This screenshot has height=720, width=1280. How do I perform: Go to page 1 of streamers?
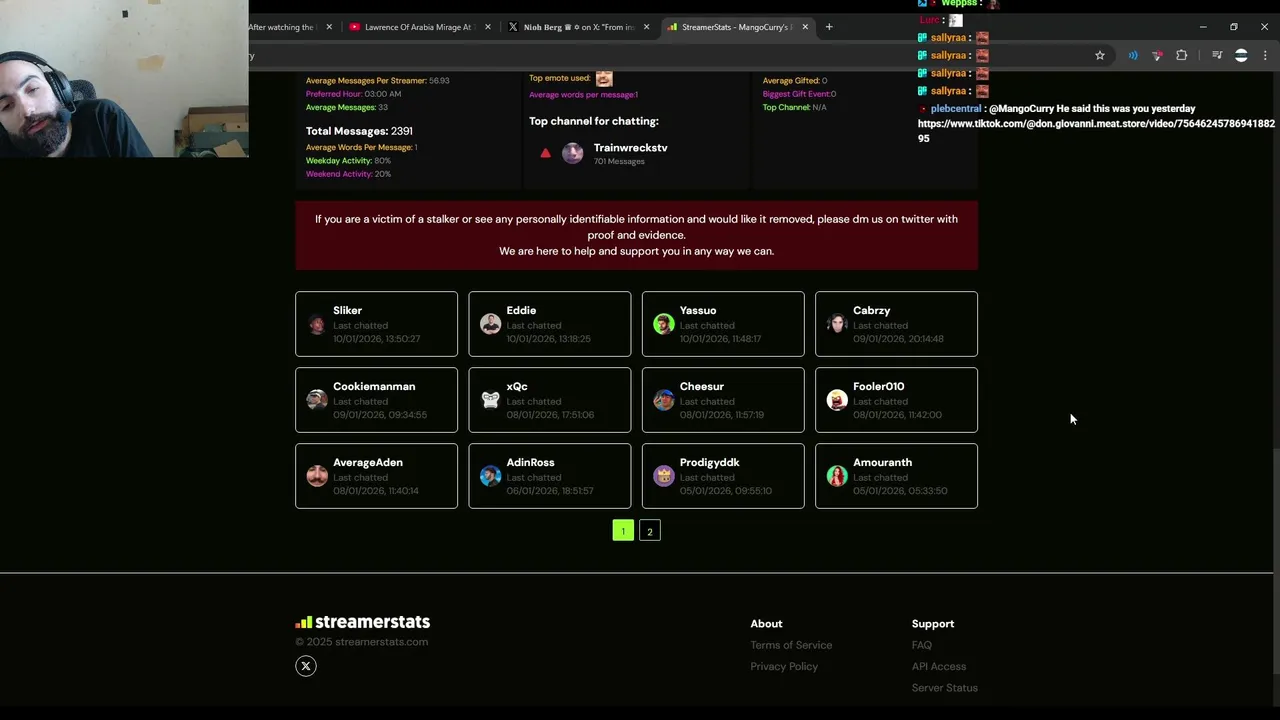pyautogui.click(x=623, y=531)
